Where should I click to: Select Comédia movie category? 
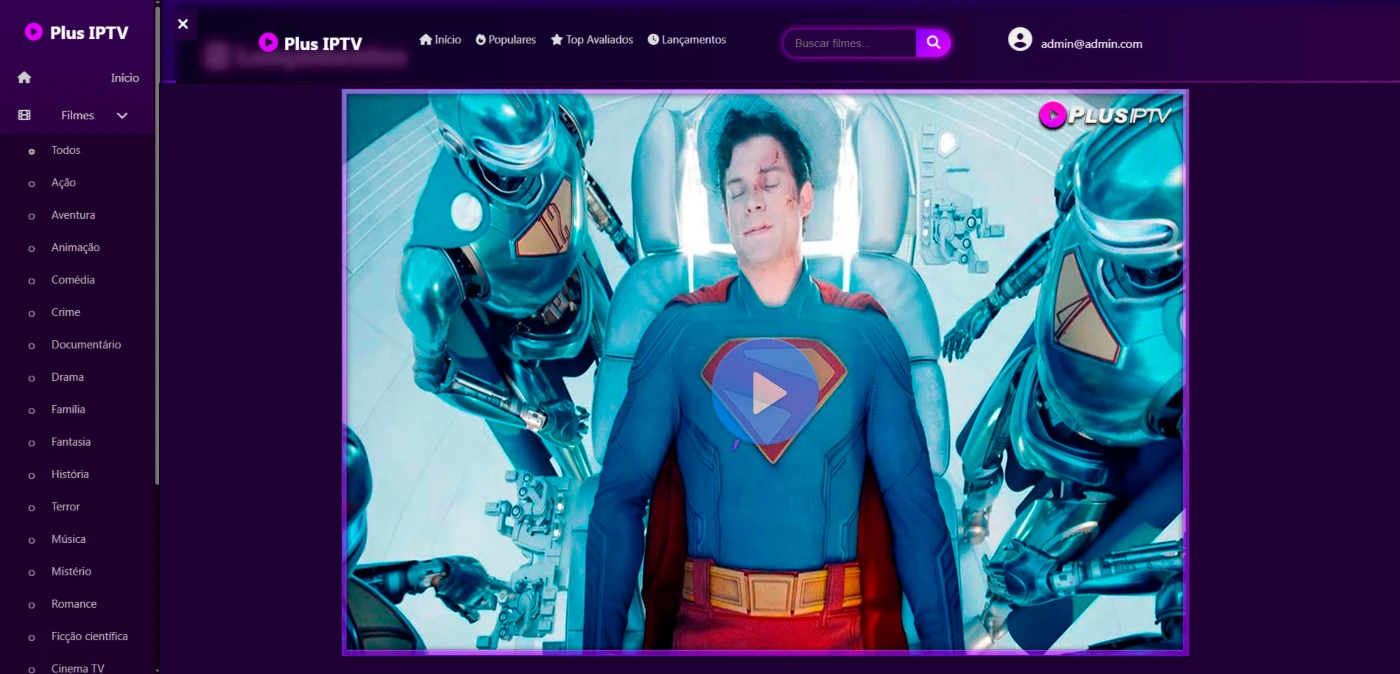pyautogui.click(x=73, y=280)
